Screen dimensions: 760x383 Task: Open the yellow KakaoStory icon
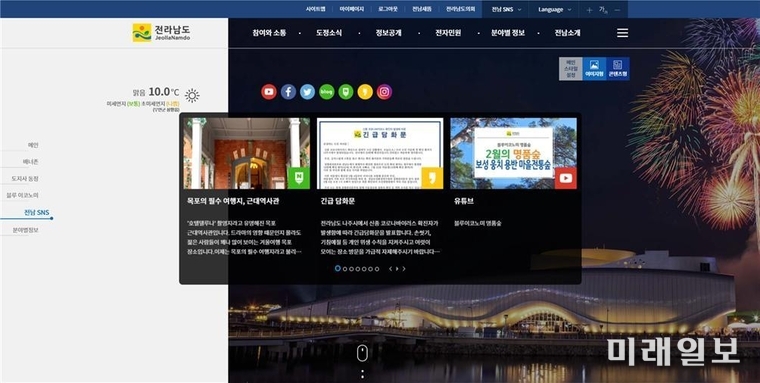365,92
